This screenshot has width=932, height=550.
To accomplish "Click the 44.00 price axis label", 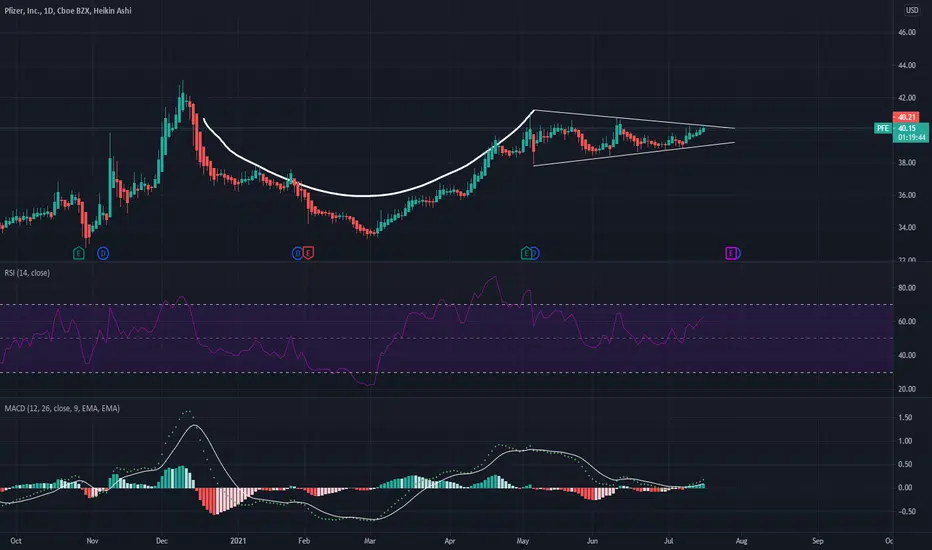I will coord(906,65).
